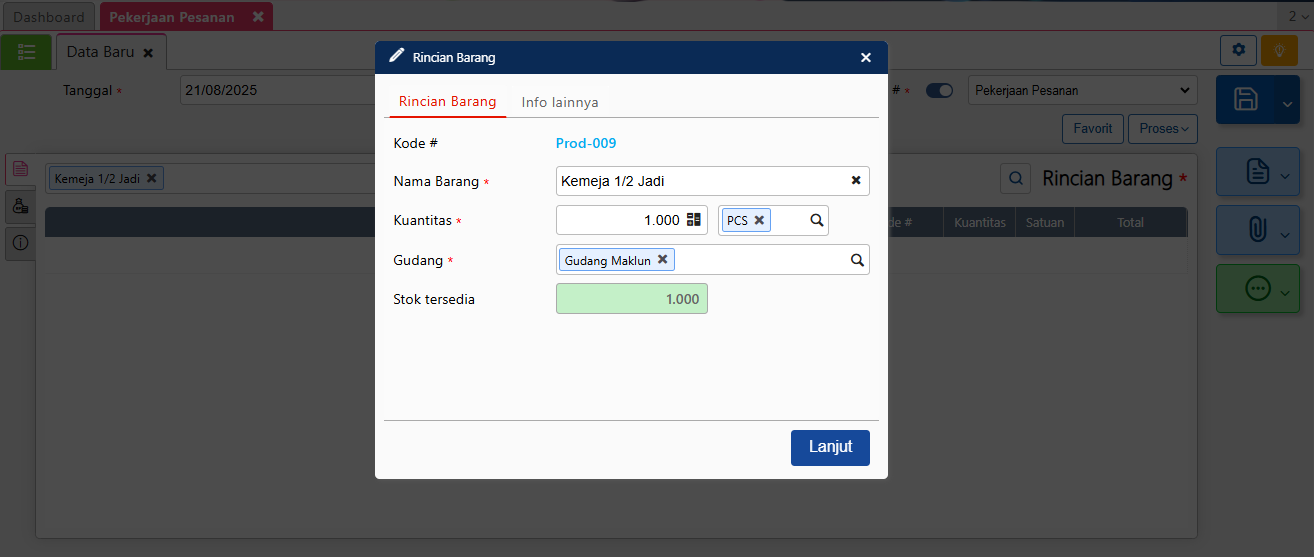
Task: Click the blue save disk icon
Action: [1246, 99]
